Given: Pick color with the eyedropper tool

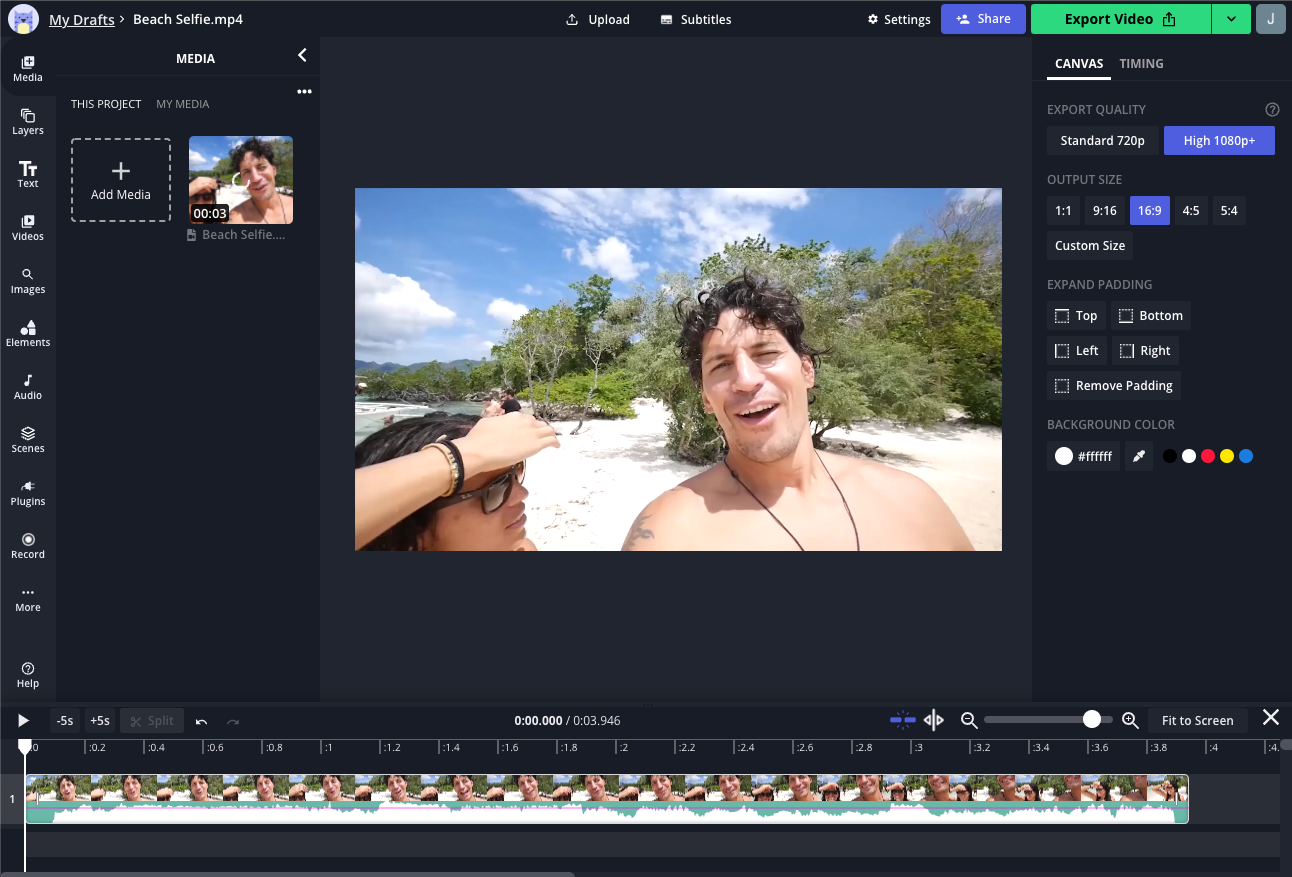Looking at the screenshot, I should click(x=1138, y=456).
